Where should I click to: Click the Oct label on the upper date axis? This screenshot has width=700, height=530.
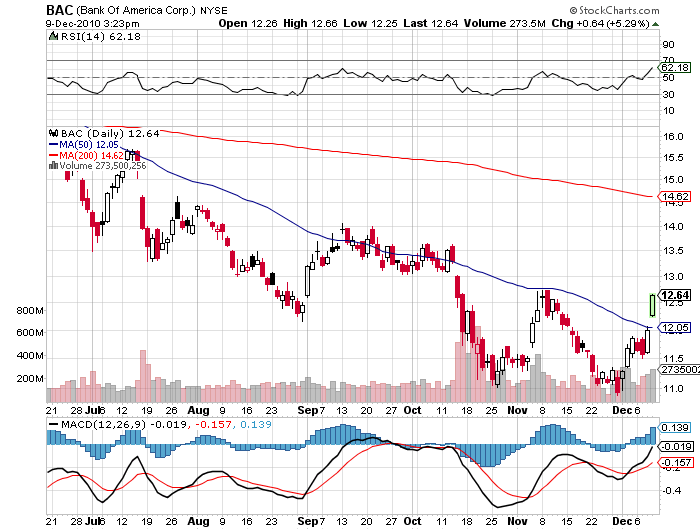tap(412, 410)
